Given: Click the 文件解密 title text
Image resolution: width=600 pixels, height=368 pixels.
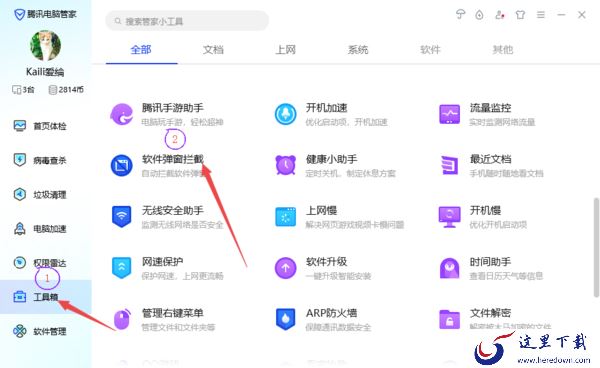Looking at the screenshot, I should click(491, 313).
